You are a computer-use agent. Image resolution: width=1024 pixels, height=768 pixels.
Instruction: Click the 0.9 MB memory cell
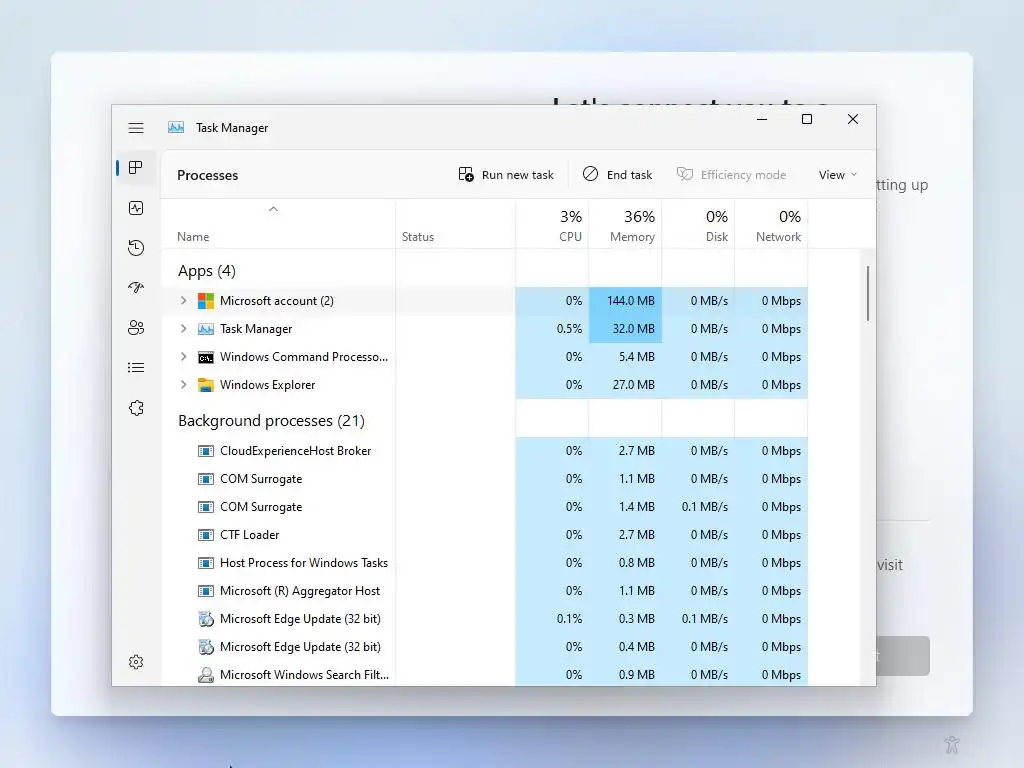[x=625, y=675]
